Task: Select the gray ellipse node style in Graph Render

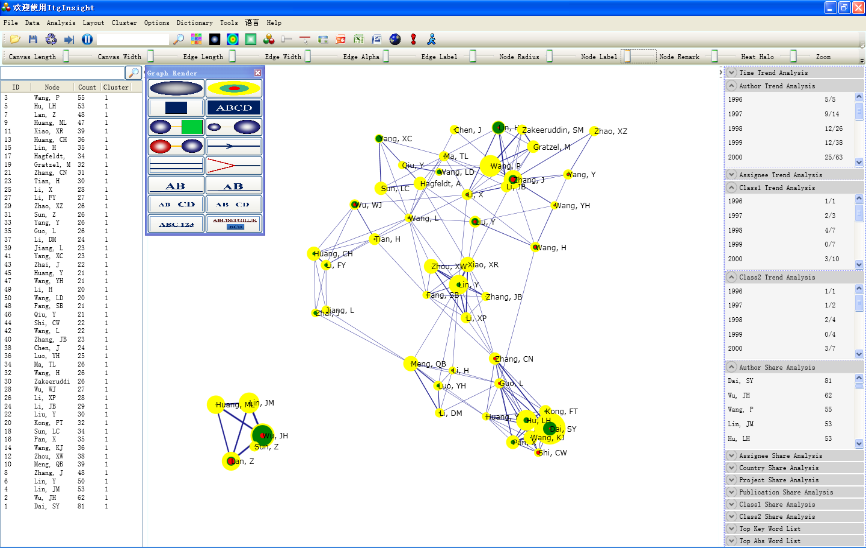Action: tap(176, 88)
